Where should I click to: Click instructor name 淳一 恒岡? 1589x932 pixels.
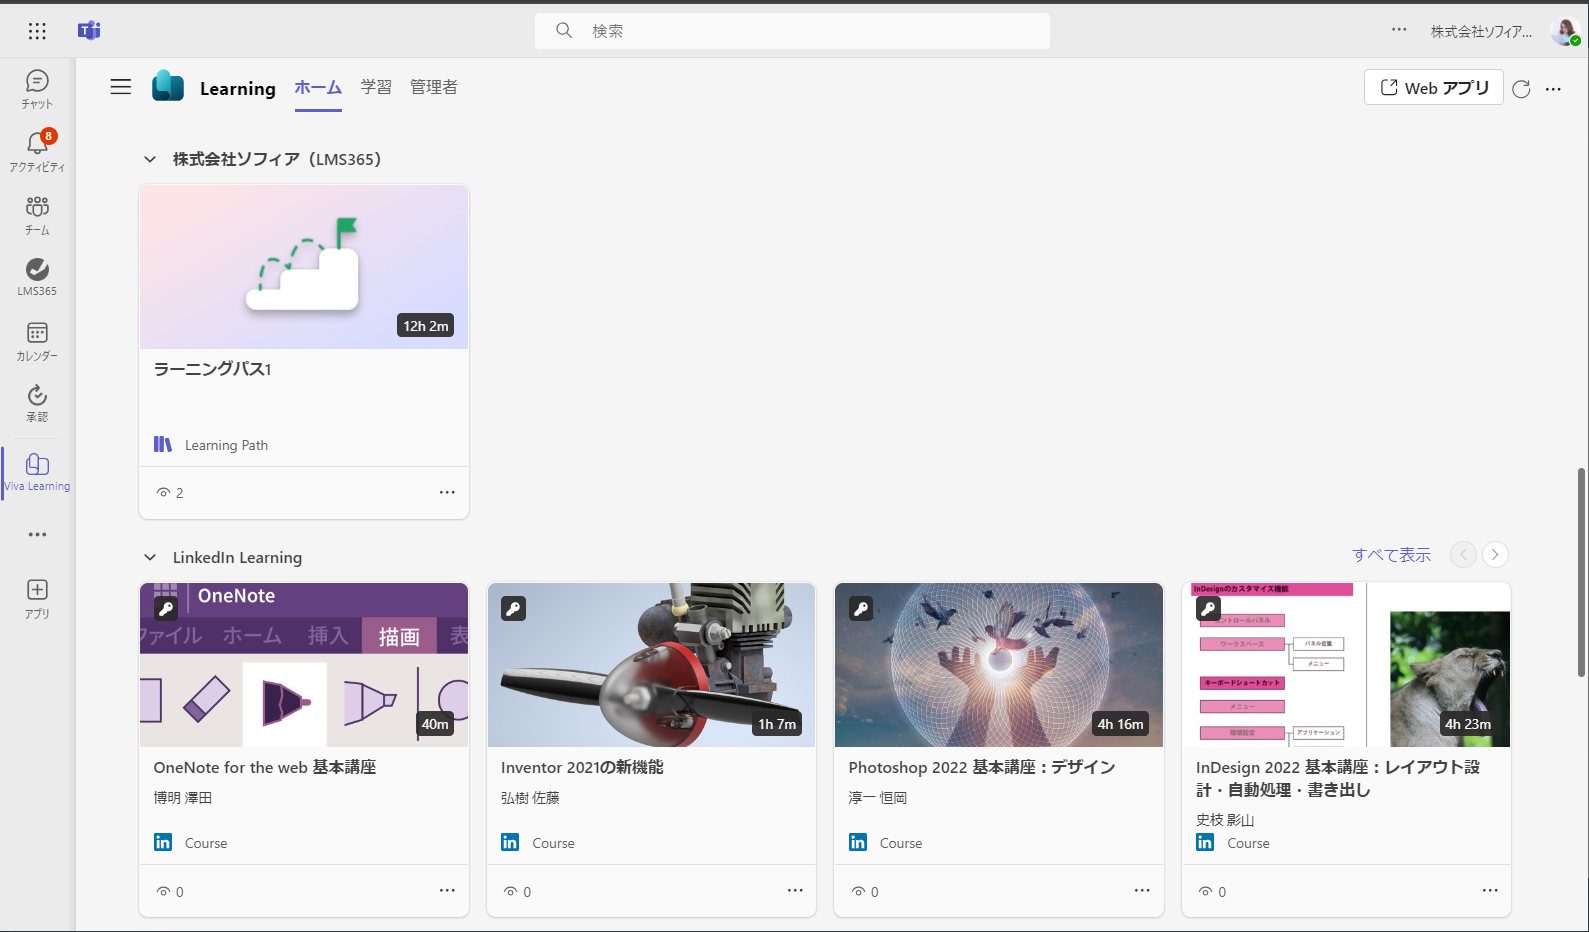tap(878, 798)
